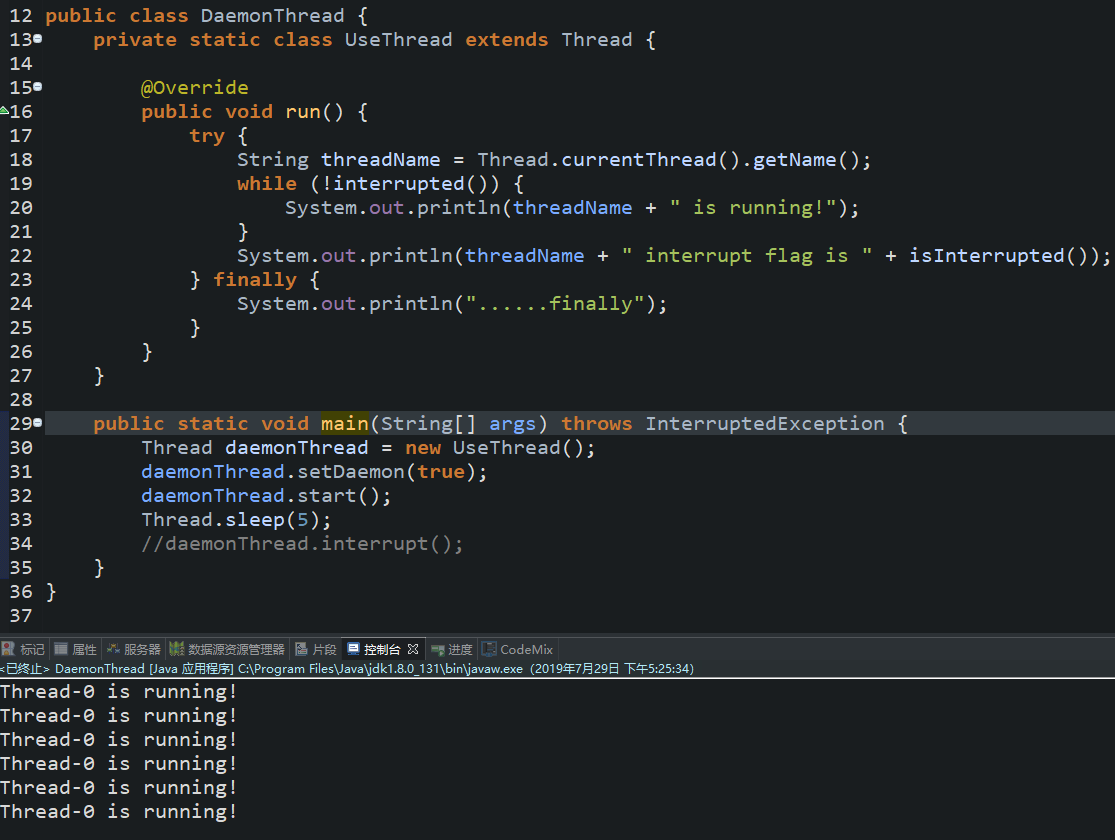Click the @Override annotation
1115x840 pixels.
[x=195, y=87]
